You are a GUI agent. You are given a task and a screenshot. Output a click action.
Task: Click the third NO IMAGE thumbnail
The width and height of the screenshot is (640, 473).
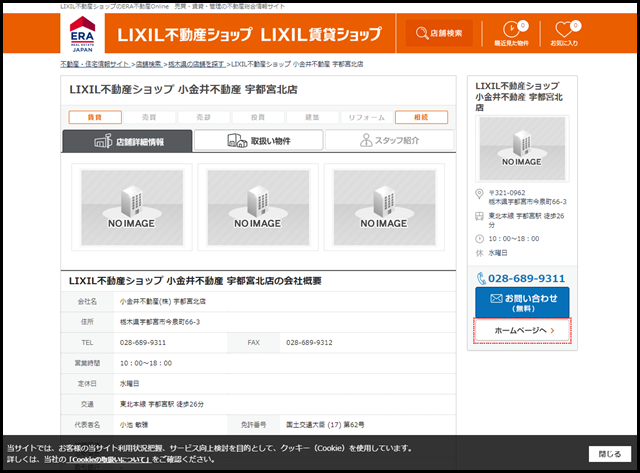pyautogui.click(x=384, y=207)
